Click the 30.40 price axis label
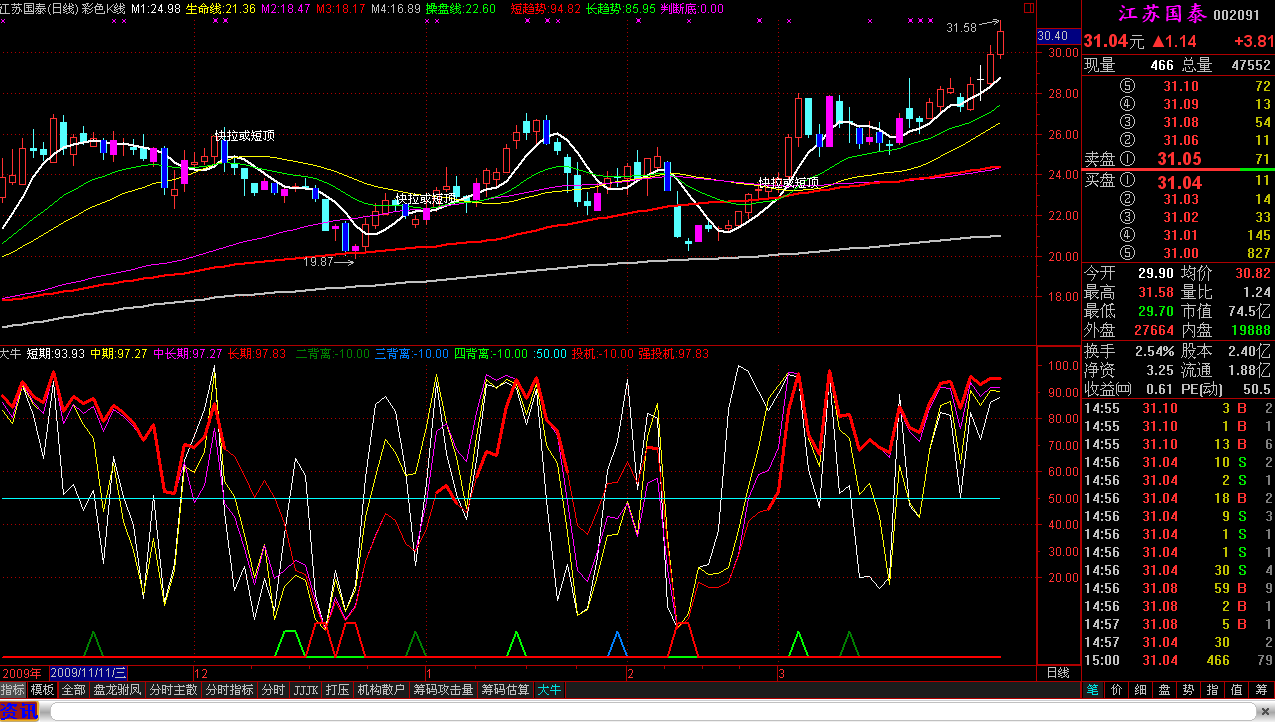1275x722 pixels. click(1053, 36)
